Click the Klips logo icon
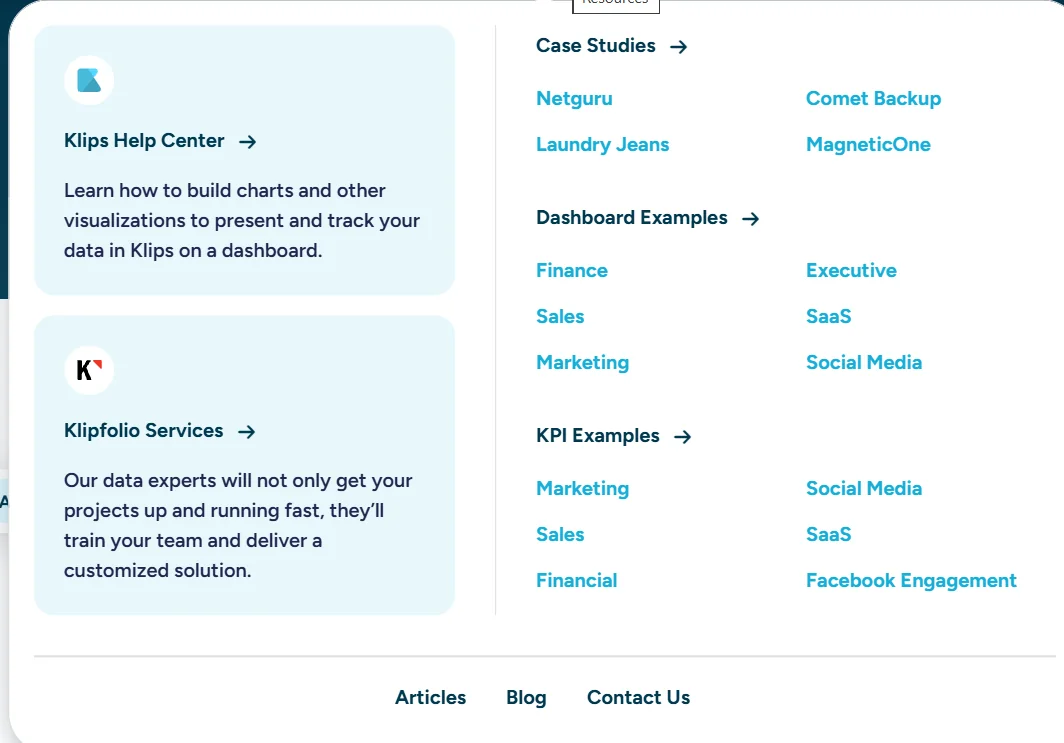 click(89, 80)
